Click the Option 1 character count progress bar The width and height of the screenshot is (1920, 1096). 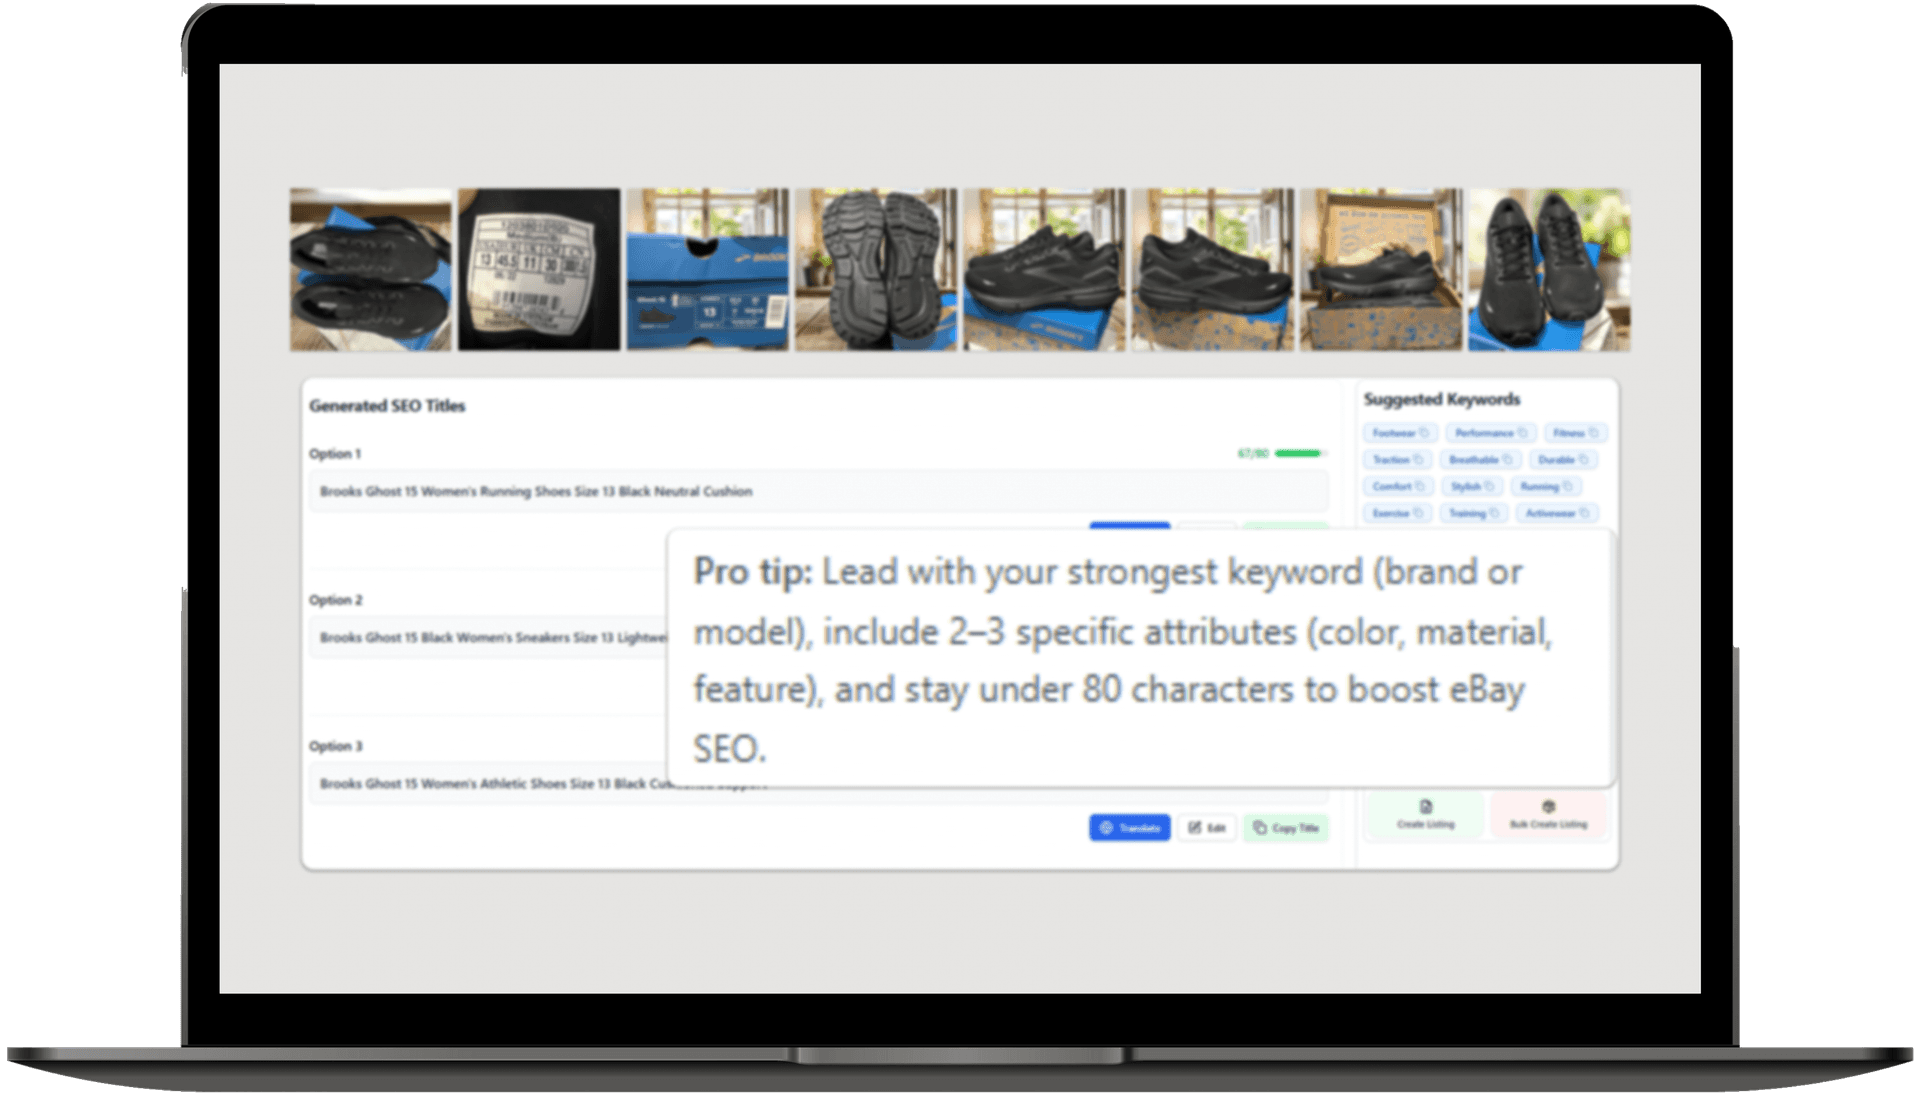pos(1298,454)
